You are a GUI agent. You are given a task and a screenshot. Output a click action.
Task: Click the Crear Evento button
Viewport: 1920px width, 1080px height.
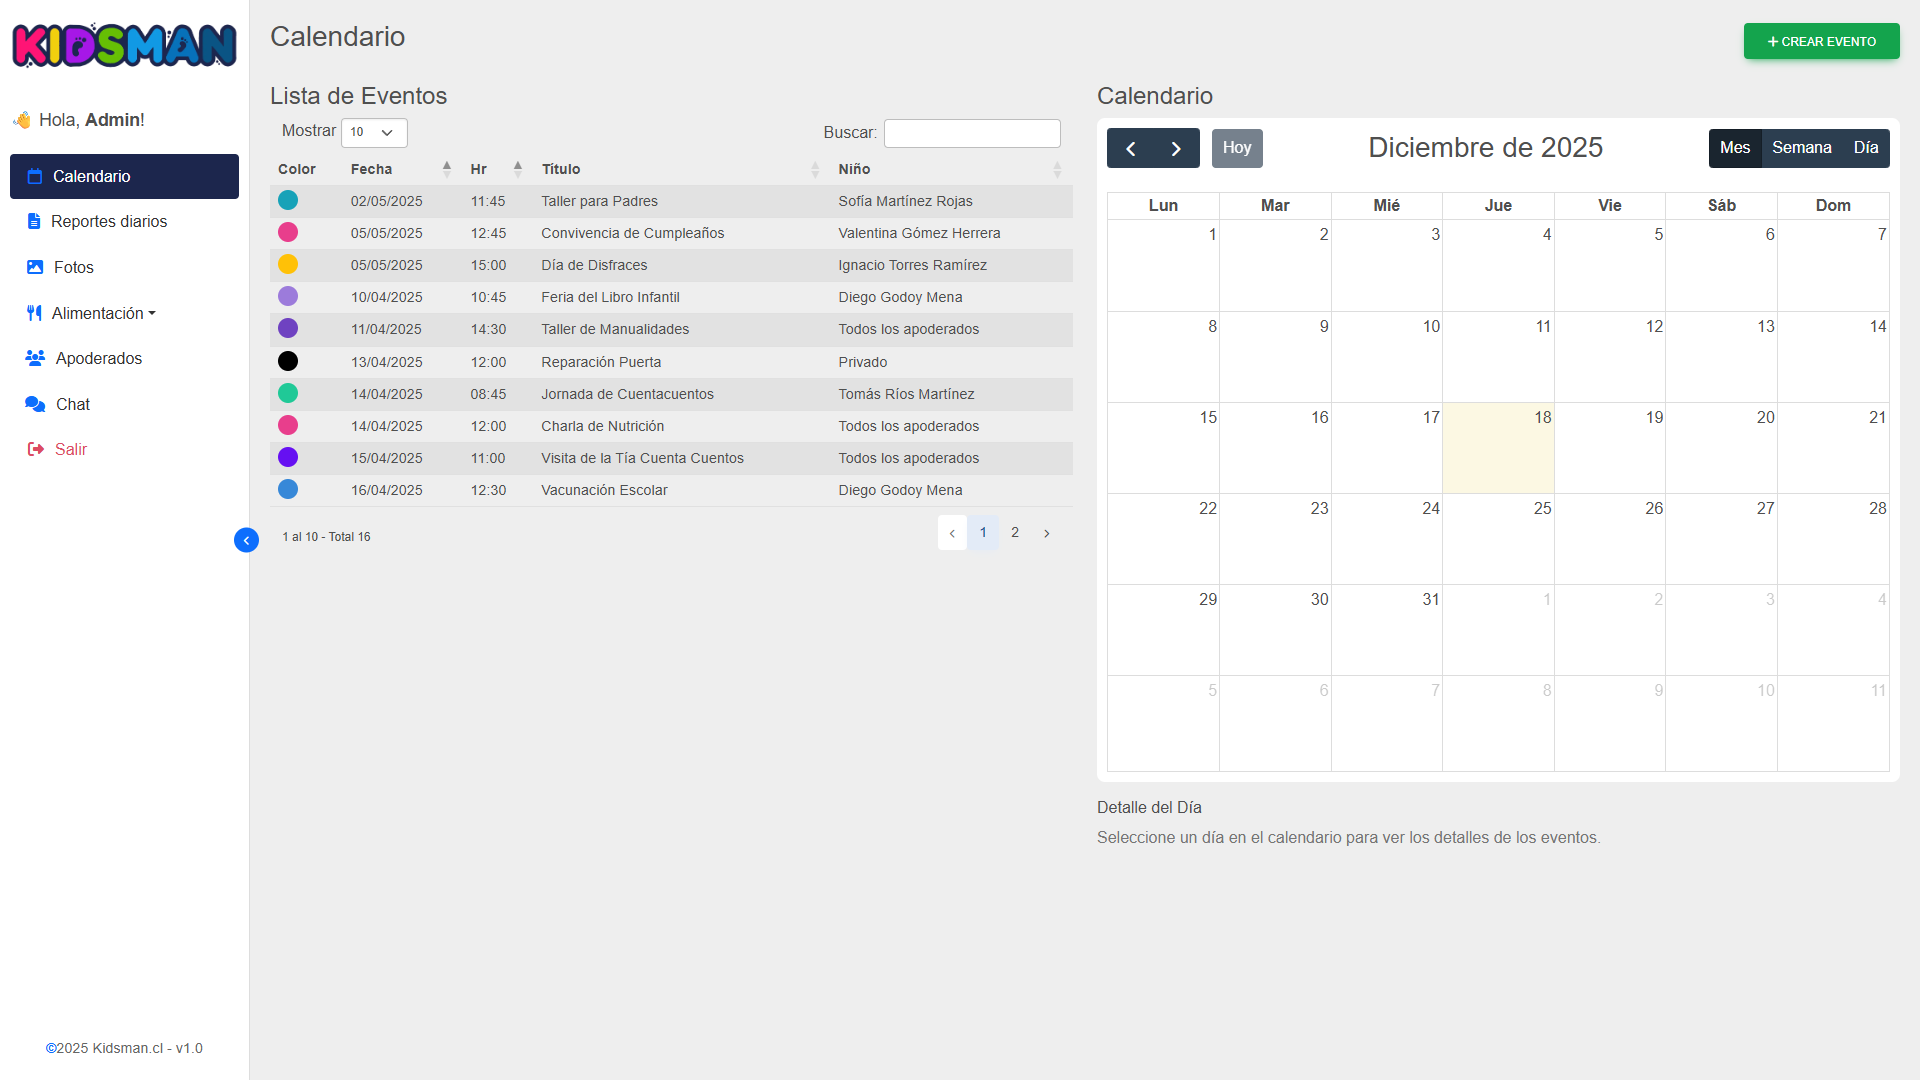click(x=1821, y=41)
